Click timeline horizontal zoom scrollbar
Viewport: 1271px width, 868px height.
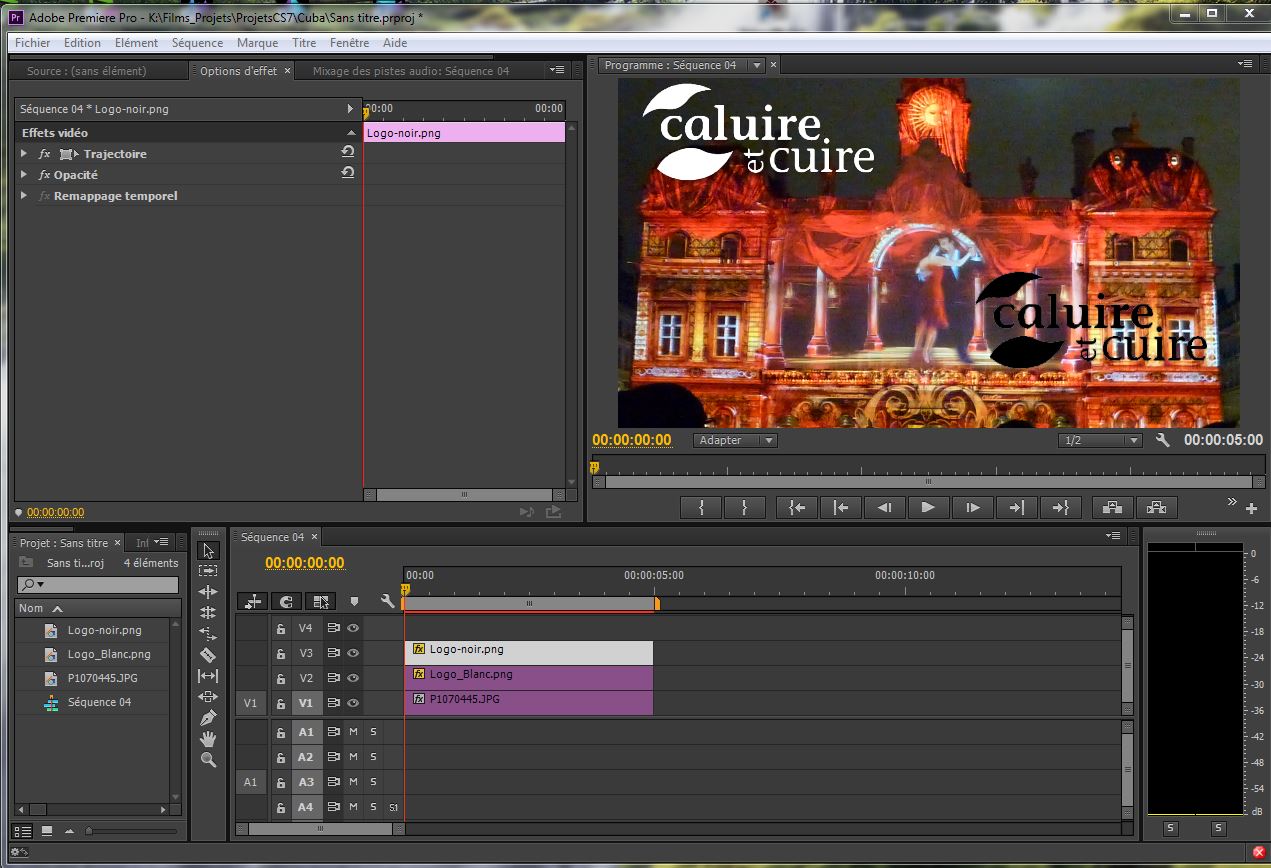tap(320, 829)
